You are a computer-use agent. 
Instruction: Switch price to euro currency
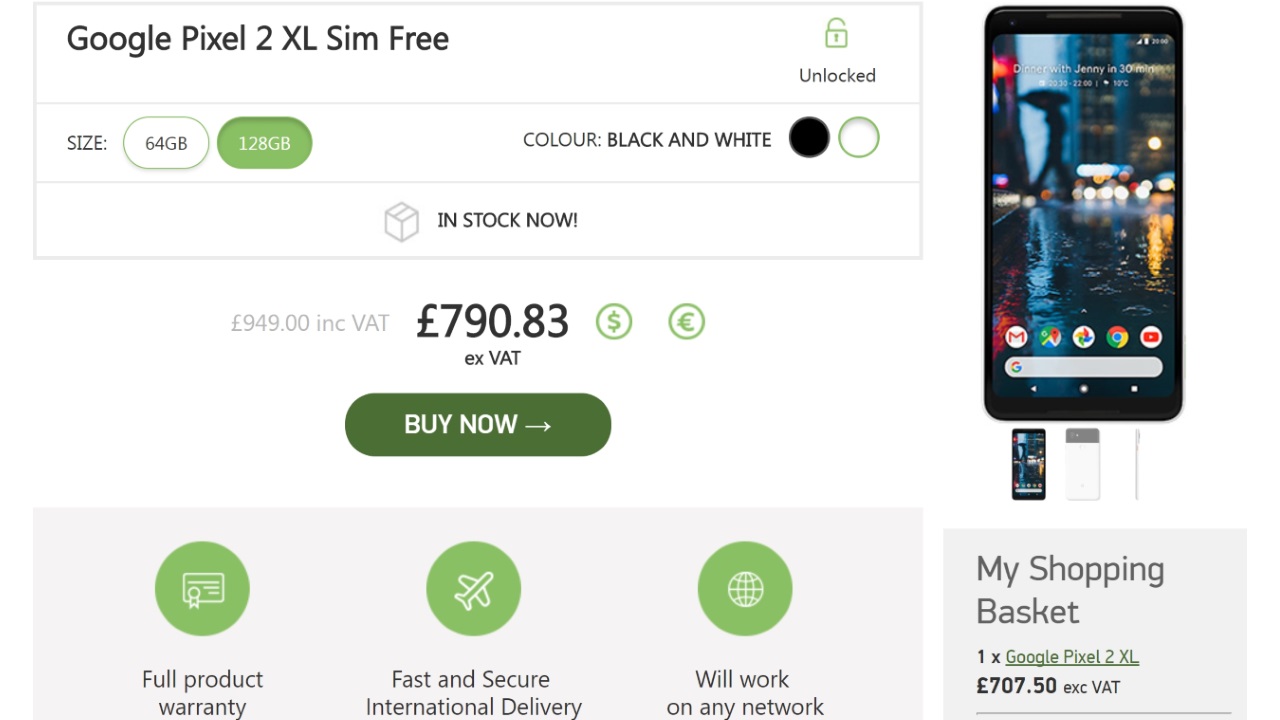coord(686,322)
